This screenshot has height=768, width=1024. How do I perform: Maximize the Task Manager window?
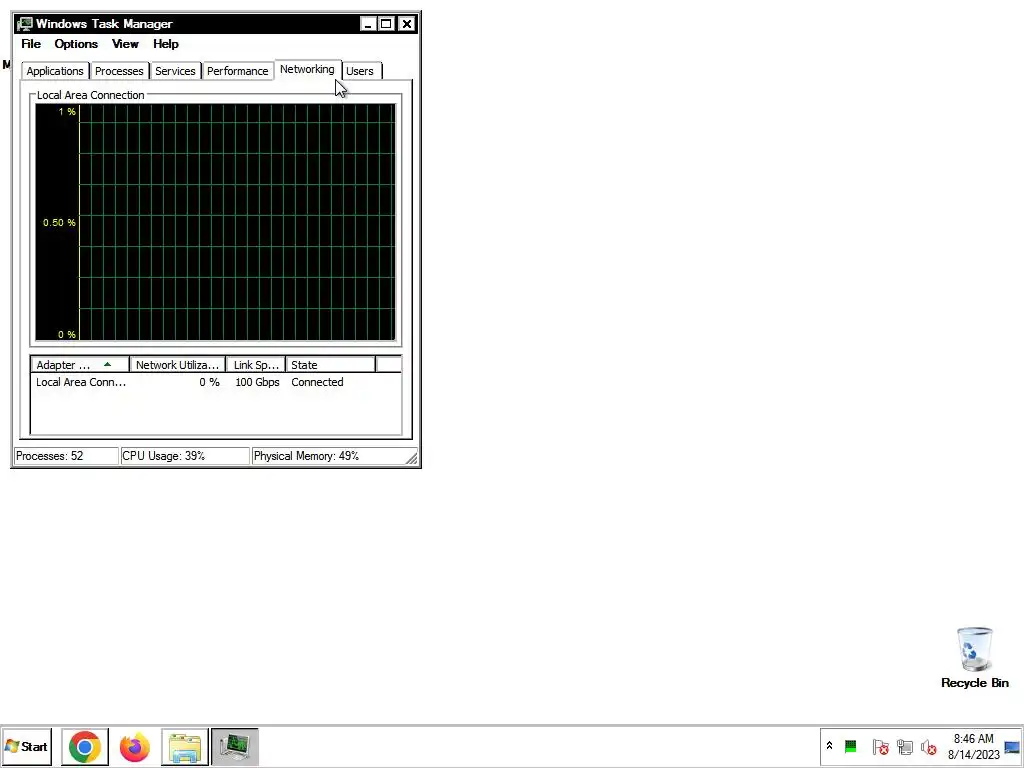pyautogui.click(x=386, y=24)
